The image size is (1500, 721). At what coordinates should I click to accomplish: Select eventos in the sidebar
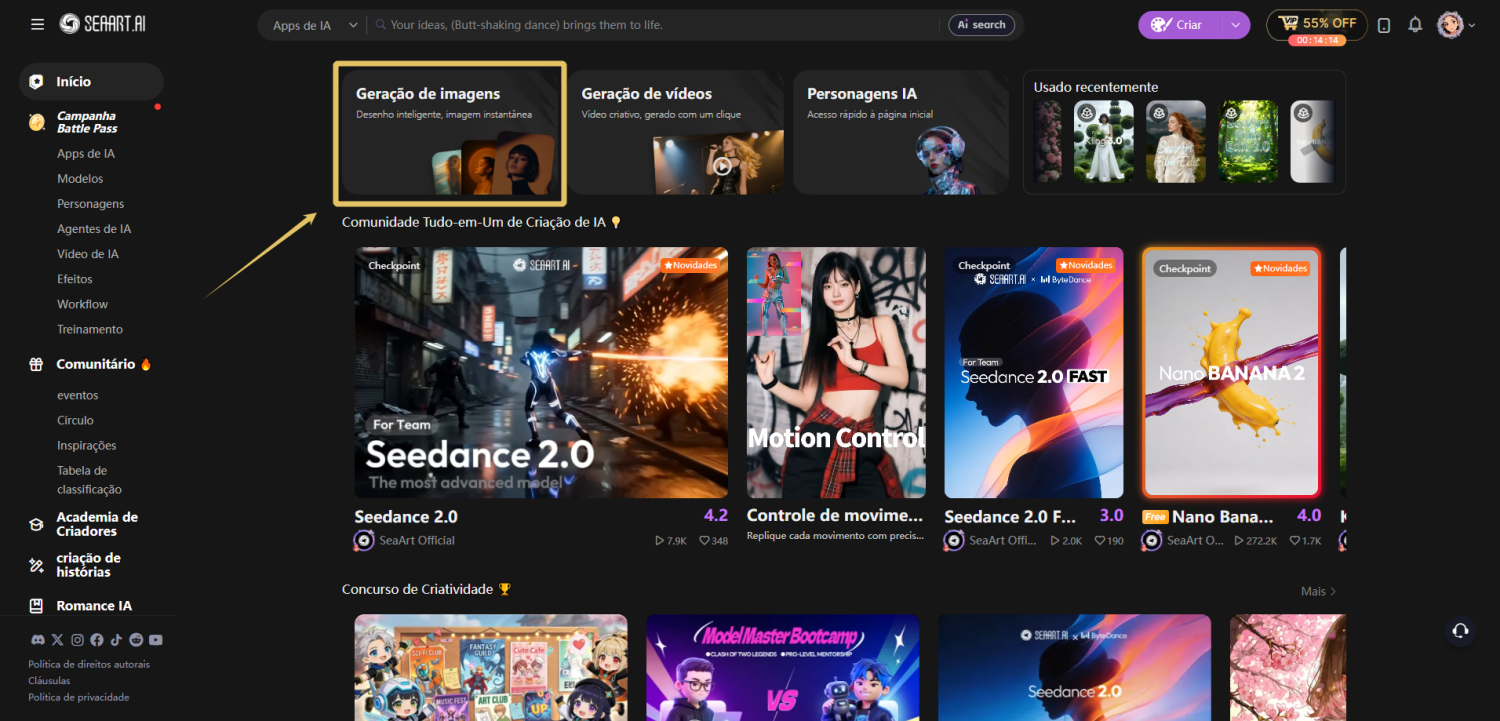pyautogui.click(x=78, y=395)
